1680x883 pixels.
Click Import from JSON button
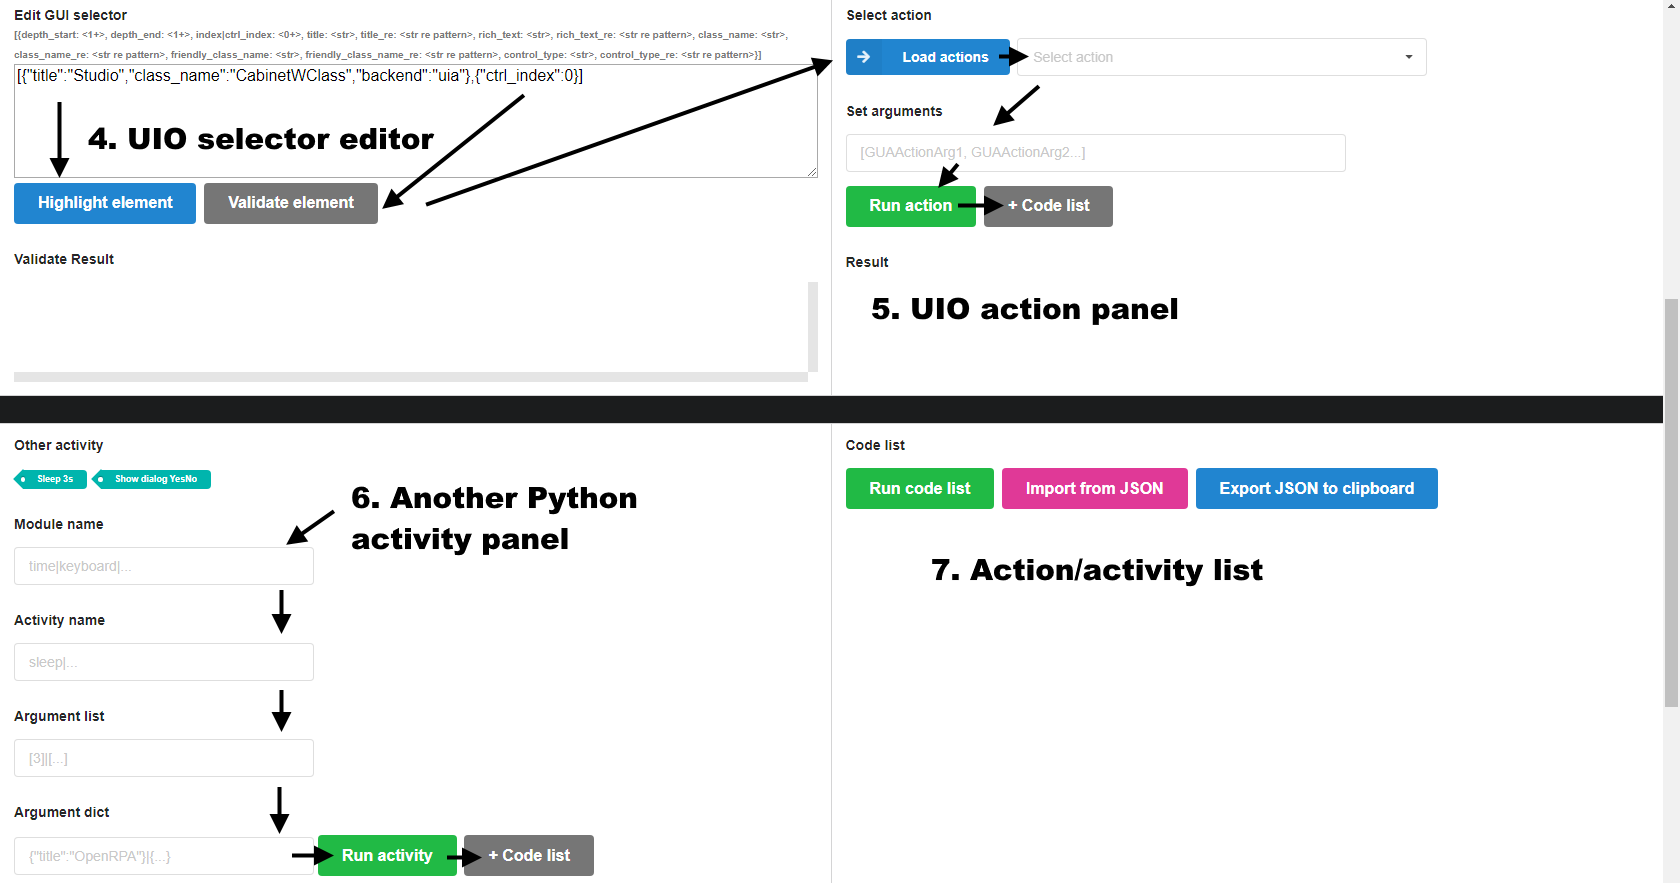point(1094,489)
